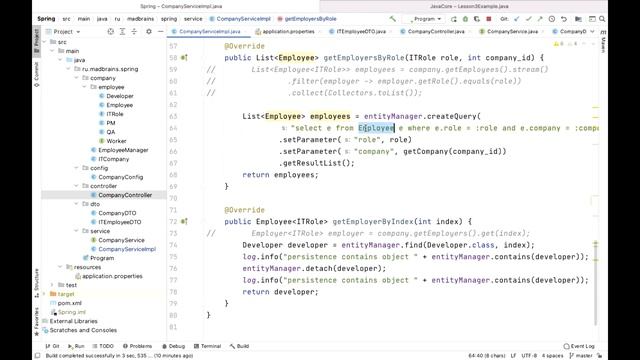Image resolution: width=640 pixels, height=360 pixels.
Task: Click the rerun Program icon in toolbar
Action: click(x=453, y=19)
